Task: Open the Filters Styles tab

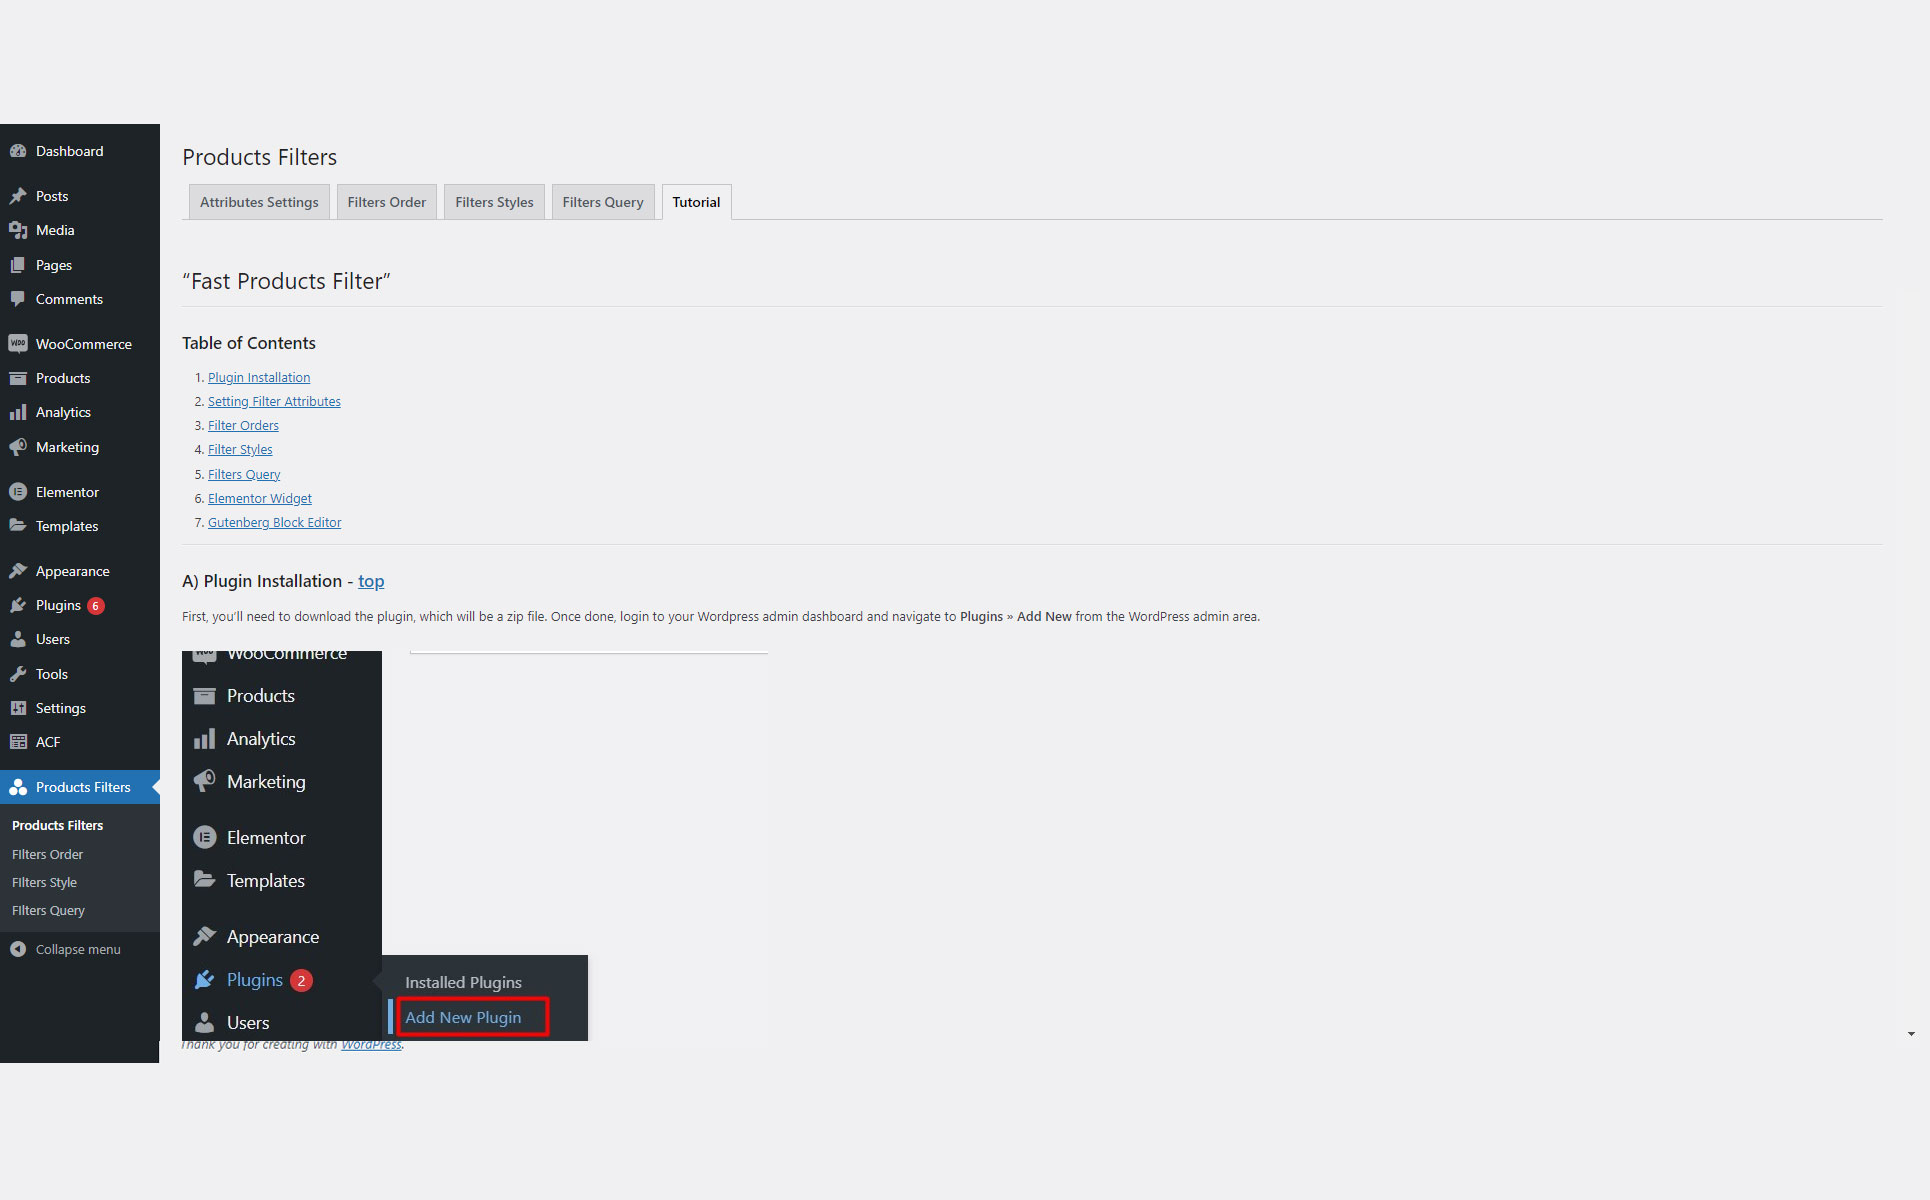Action: [494, 202]
